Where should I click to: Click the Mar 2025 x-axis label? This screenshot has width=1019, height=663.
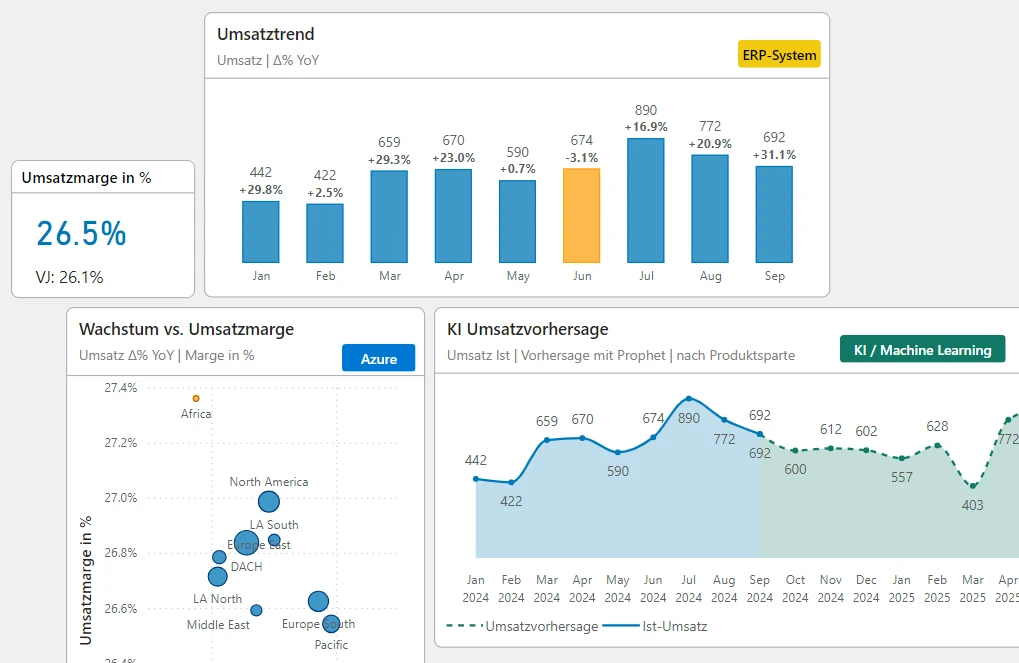pos(973,589)
